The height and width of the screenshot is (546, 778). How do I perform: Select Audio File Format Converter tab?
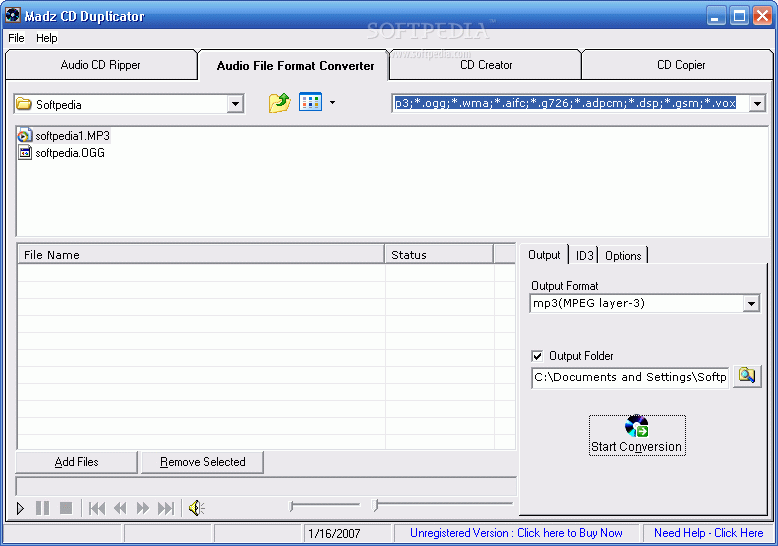click(295, 66)
